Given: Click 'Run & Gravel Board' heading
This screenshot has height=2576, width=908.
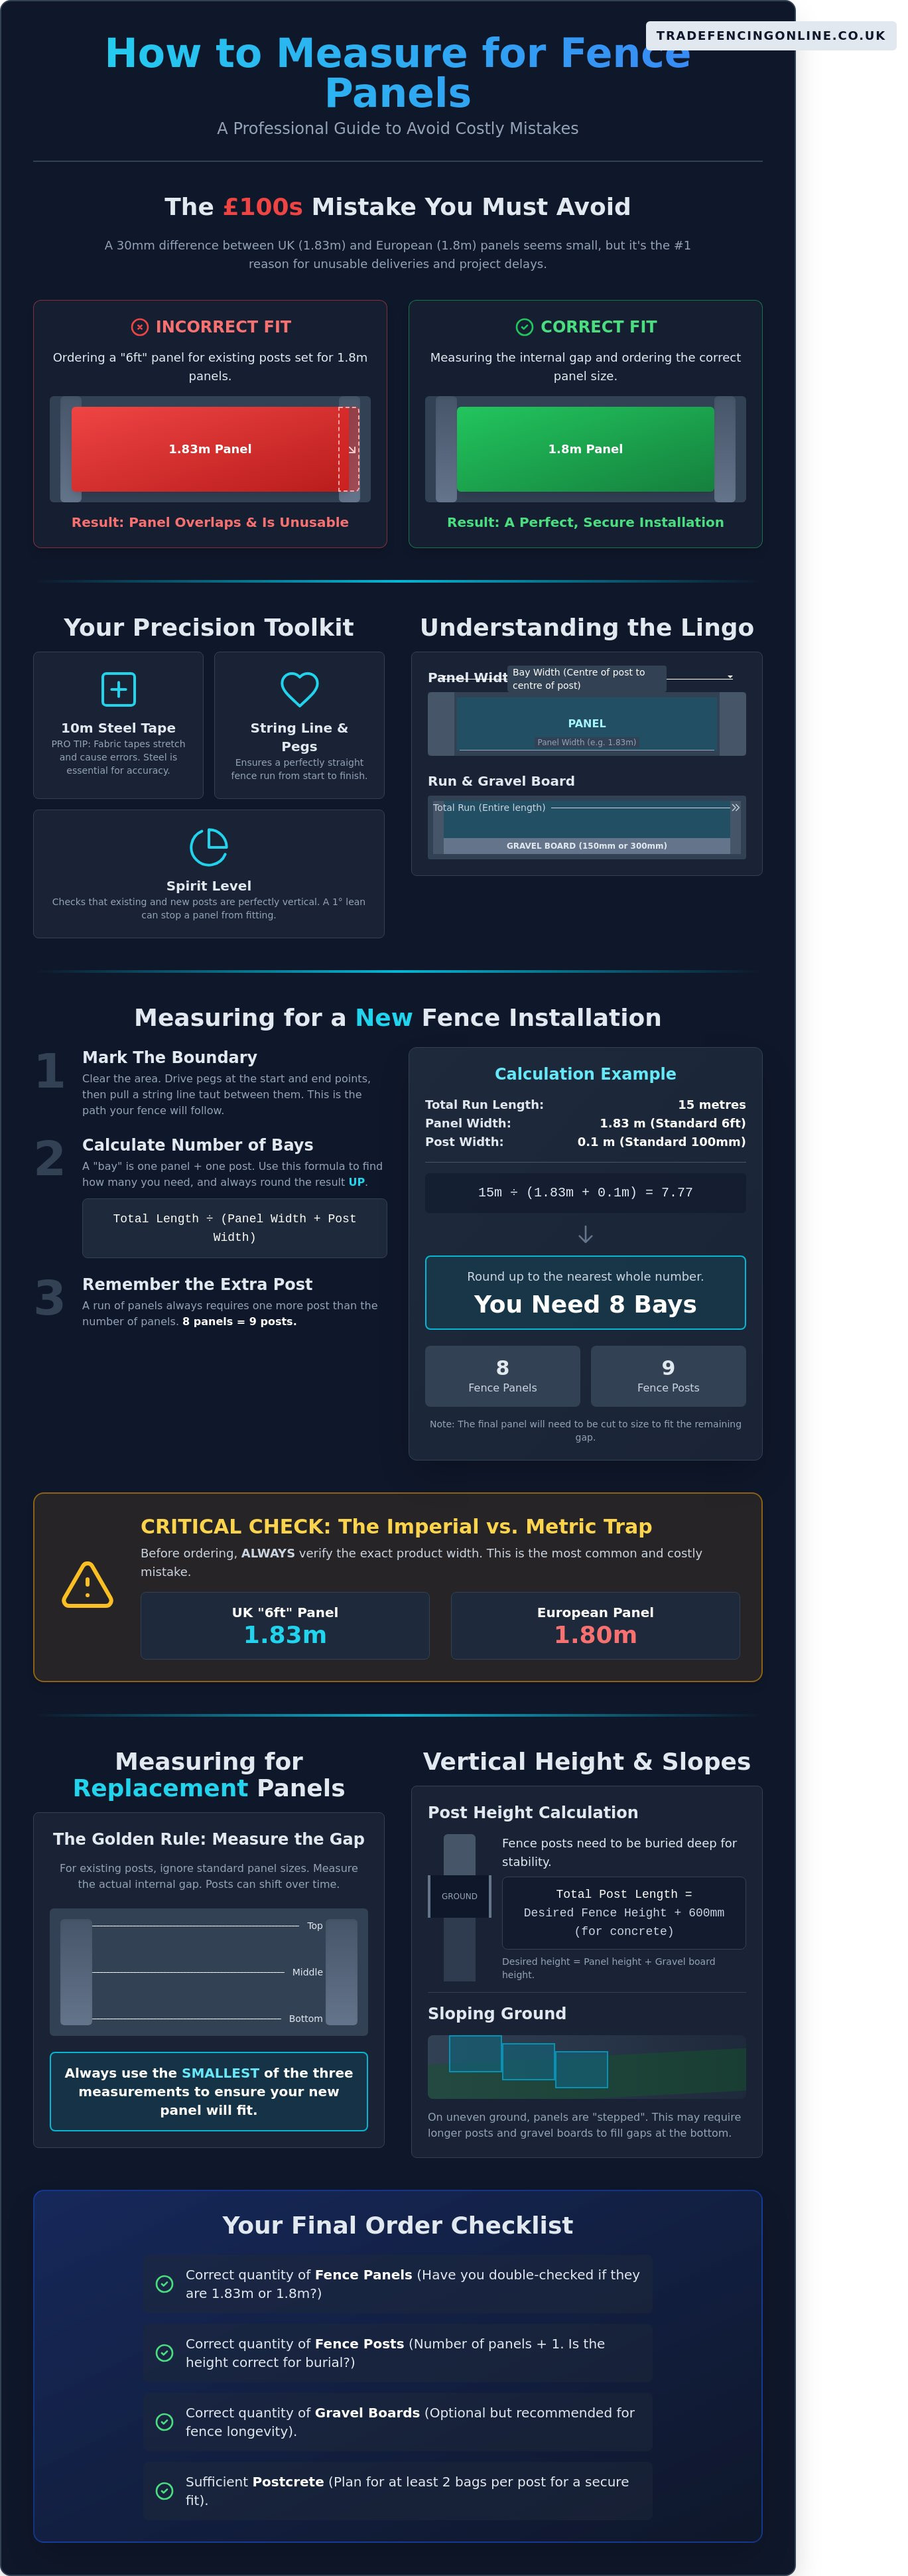Looking at the screenshot, I should point(501,781).
